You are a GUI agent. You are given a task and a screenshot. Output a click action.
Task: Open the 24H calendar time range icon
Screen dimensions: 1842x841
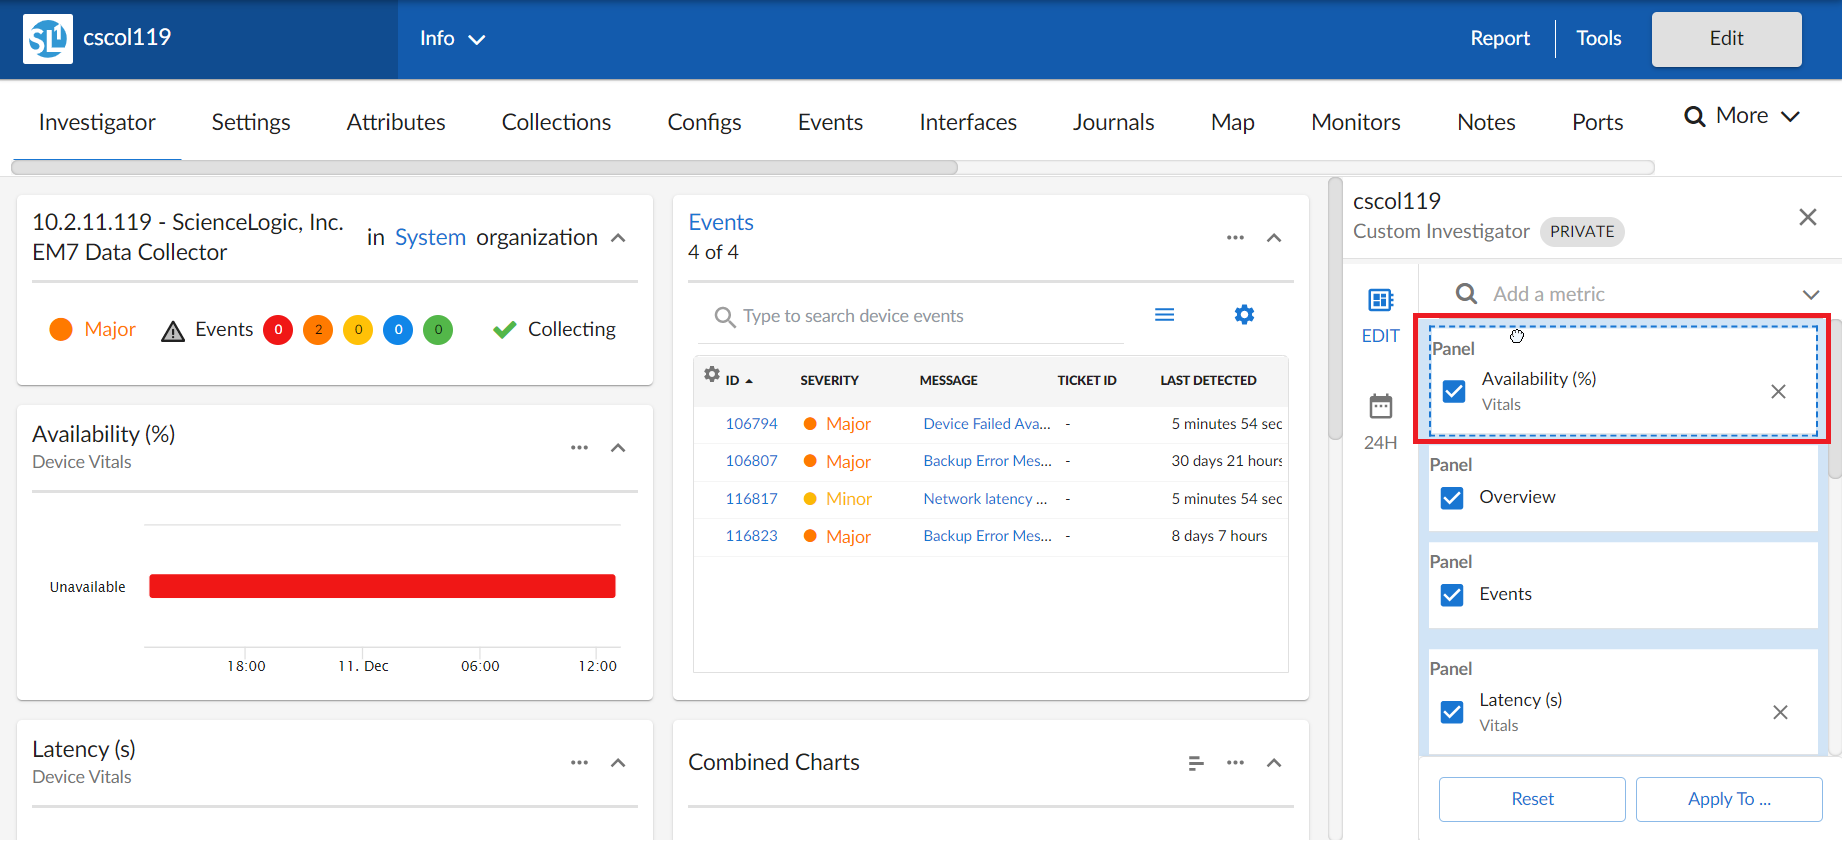point(1380,407)
